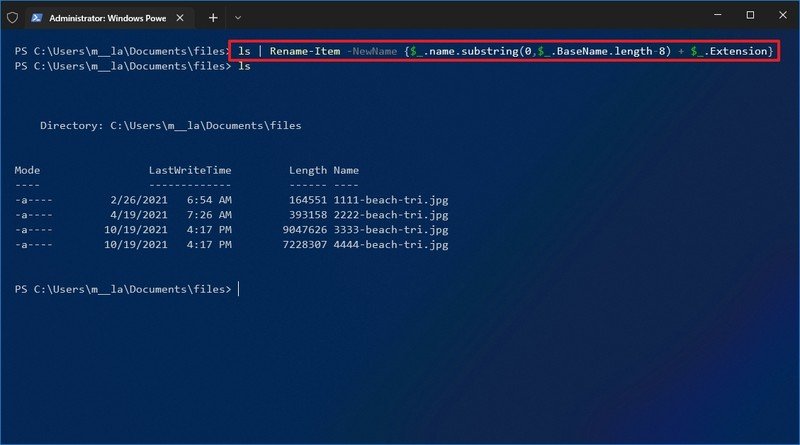800x445 pixels.
Task: Click the Length column header
Action: pos(307,171)
